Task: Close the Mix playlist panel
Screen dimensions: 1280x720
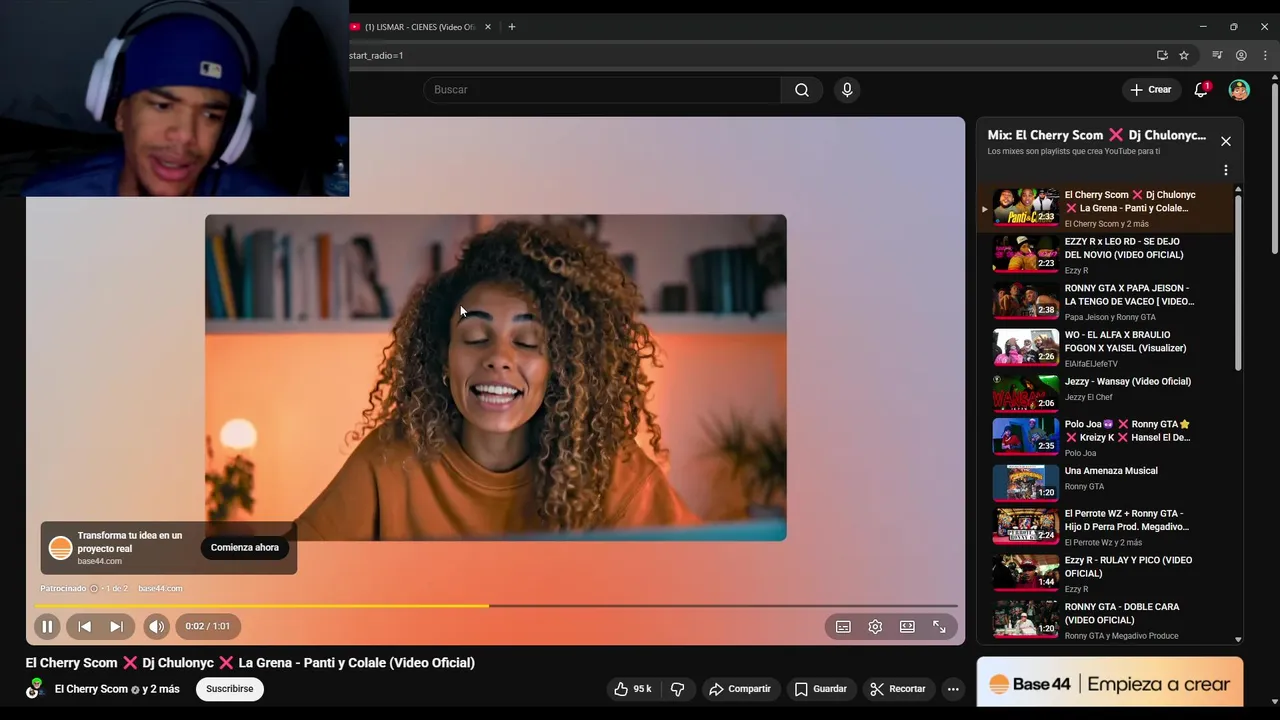Action: pos(1225,141)
